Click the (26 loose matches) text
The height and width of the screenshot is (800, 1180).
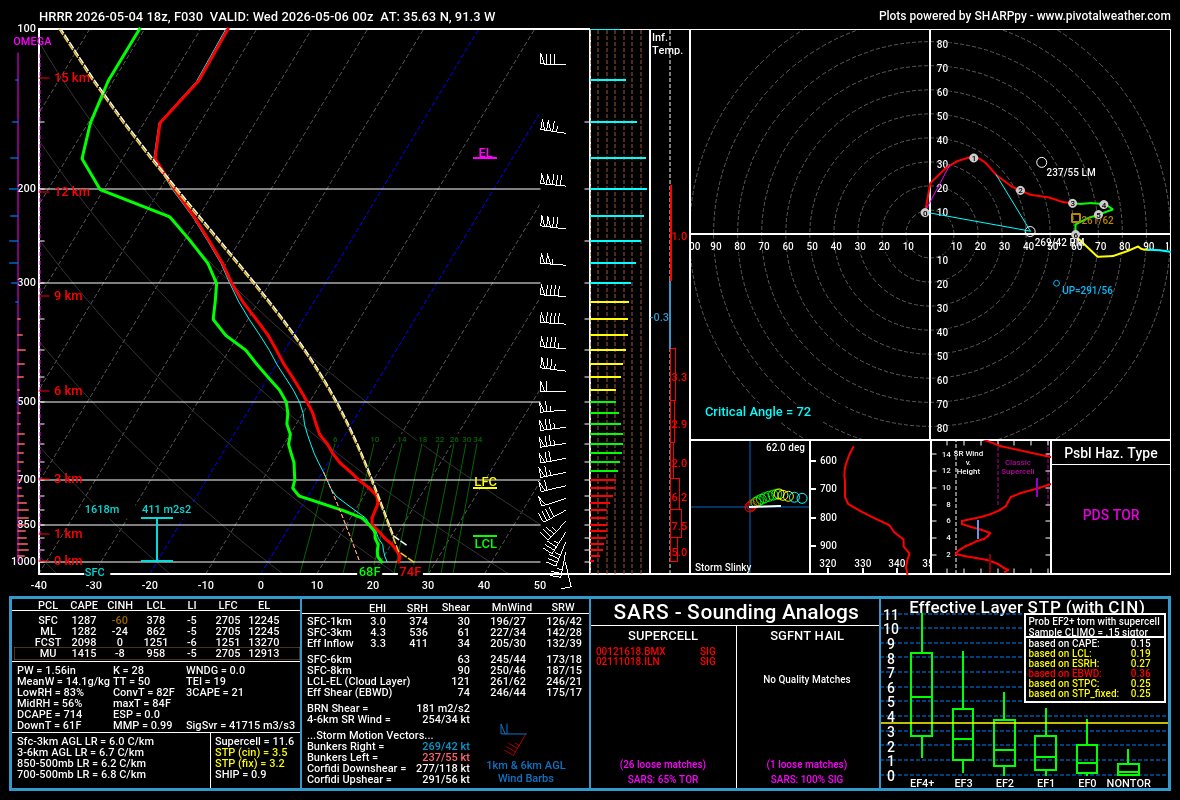(x=662, y=765)
